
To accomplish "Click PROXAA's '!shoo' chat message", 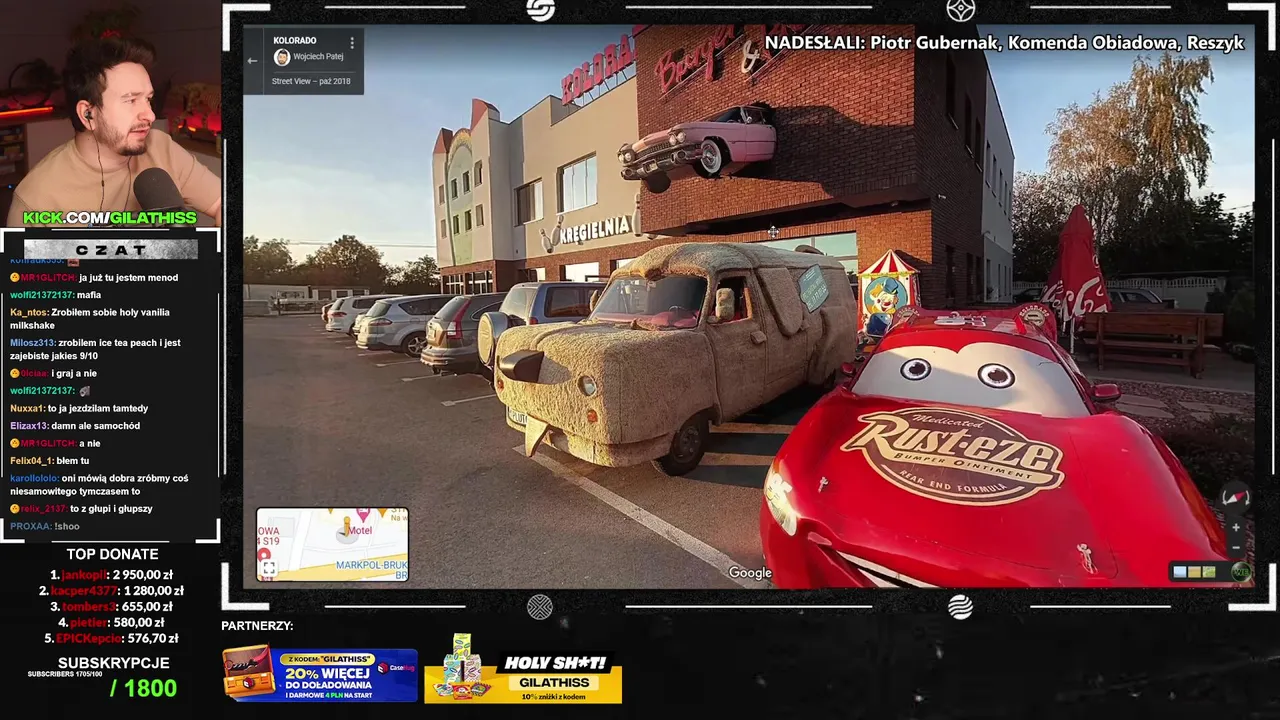I will [45, 526].
